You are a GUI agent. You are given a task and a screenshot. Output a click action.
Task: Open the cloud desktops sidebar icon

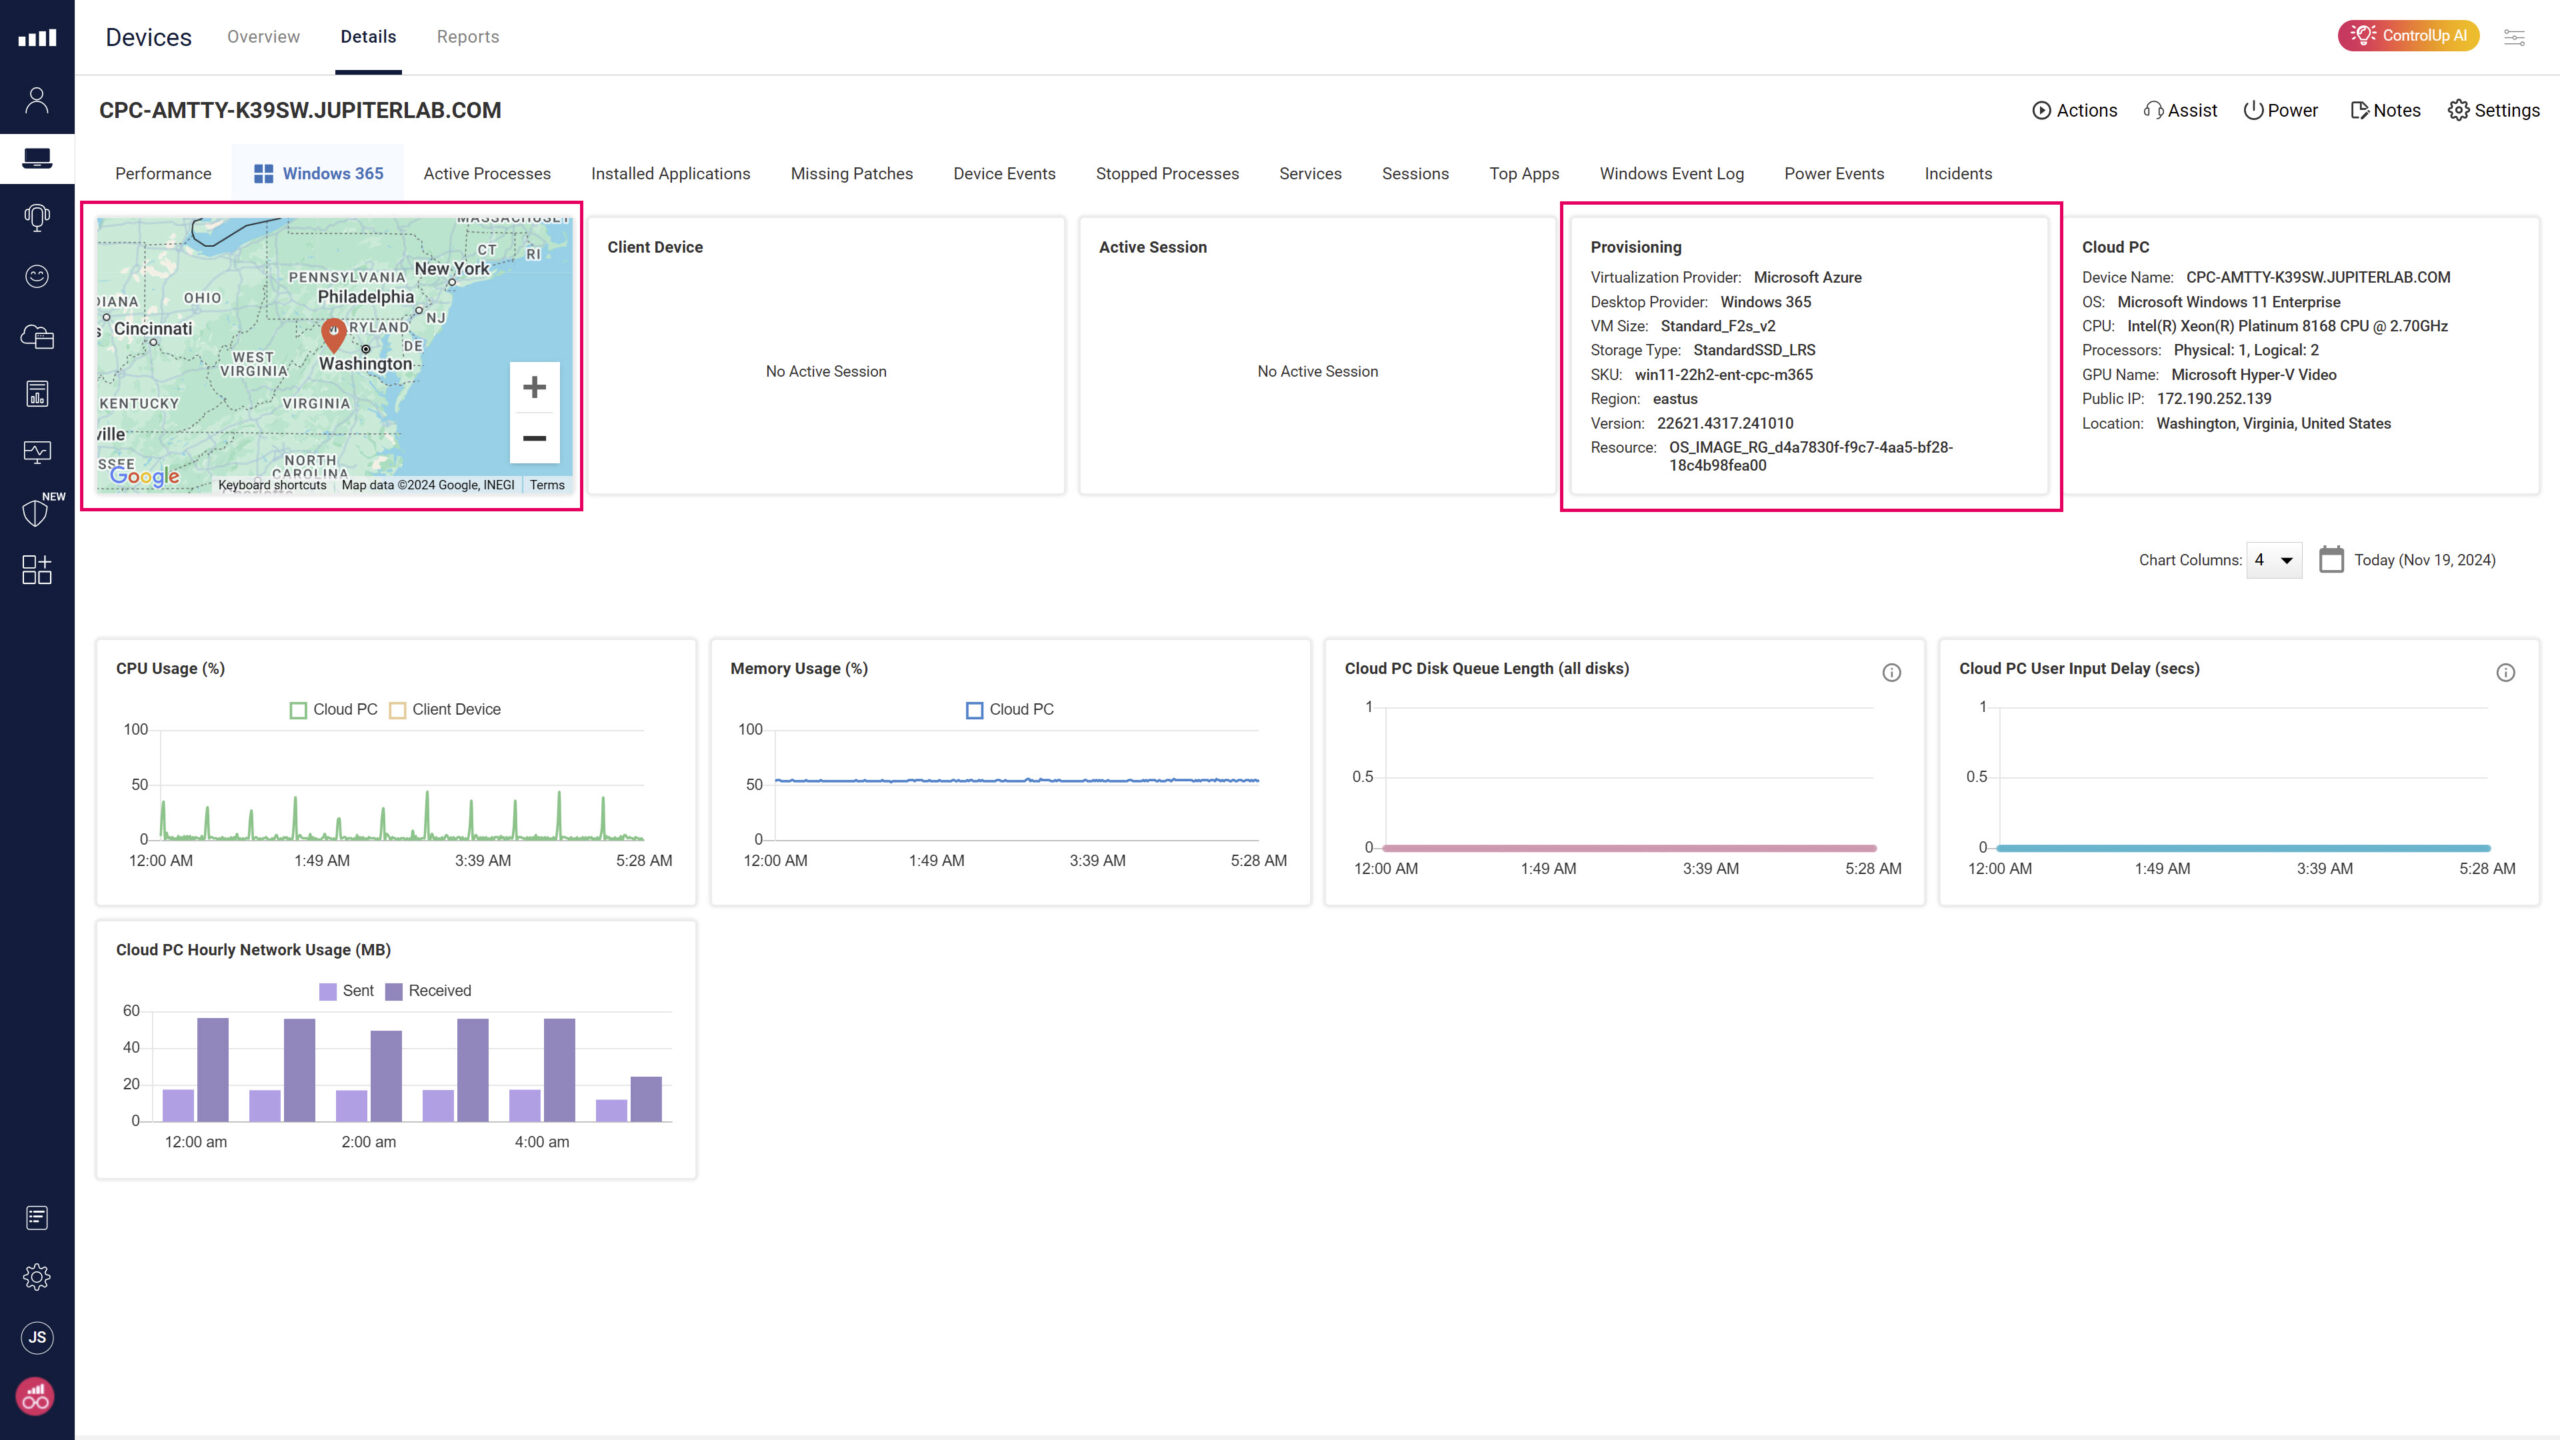37,336
